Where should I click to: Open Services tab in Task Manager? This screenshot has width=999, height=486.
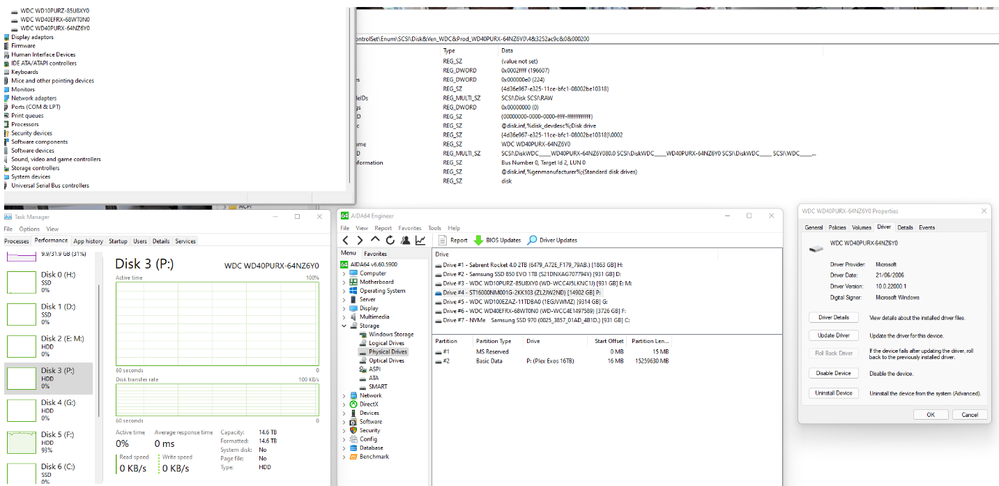tap(185, 241)
